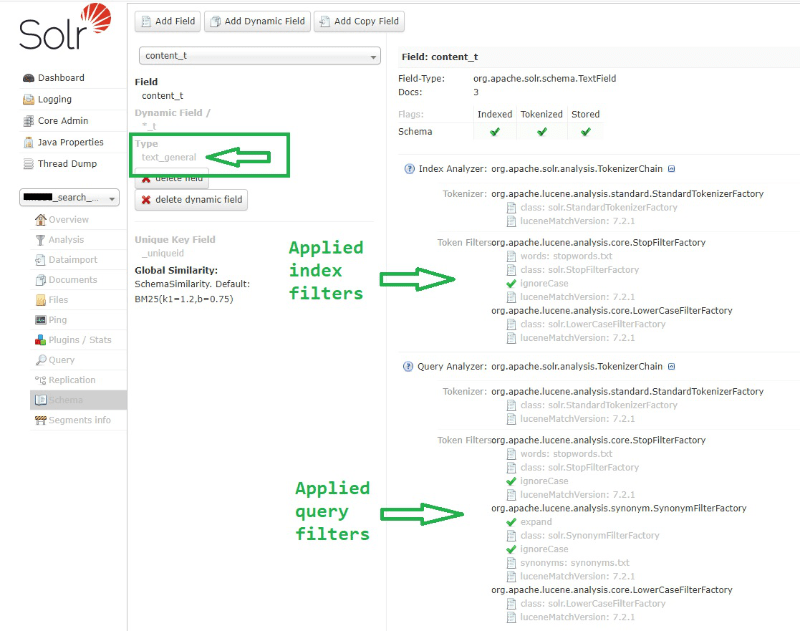Collapse the Query Analyzer details
The width and height of the screenshot is (800, 631).
pyautogui.click(x=671, y=366)
